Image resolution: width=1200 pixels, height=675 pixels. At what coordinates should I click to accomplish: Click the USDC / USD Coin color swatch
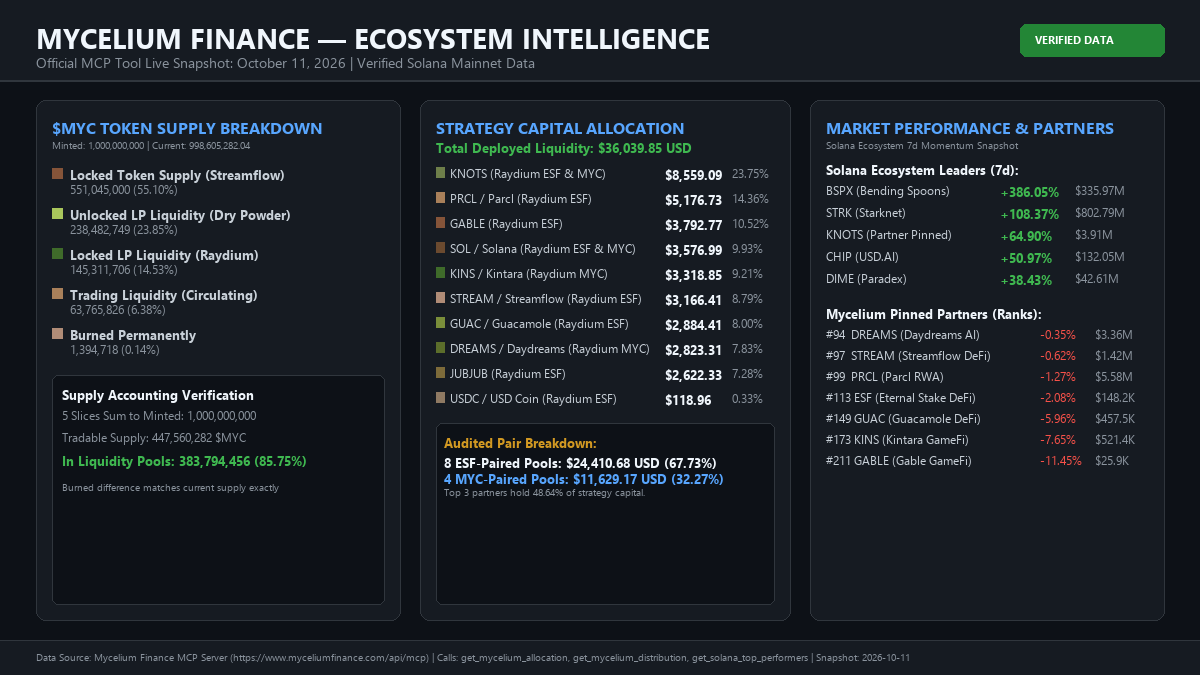pyautogui.click(x=441, y=398)
